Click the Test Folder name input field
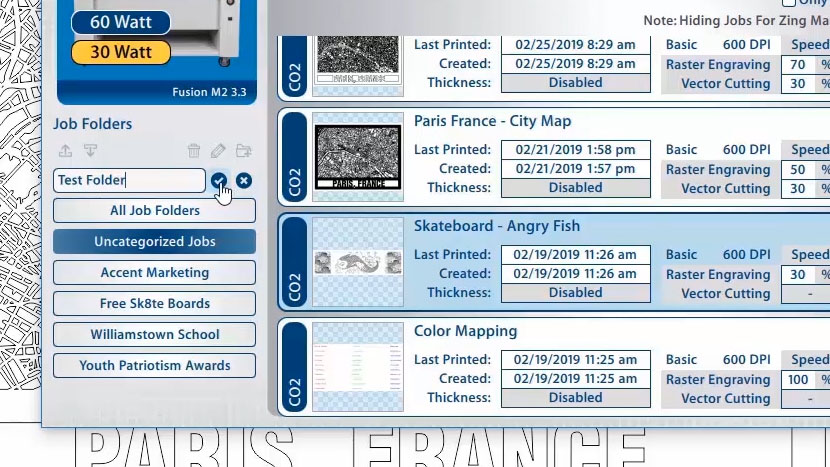 [128, 181]
